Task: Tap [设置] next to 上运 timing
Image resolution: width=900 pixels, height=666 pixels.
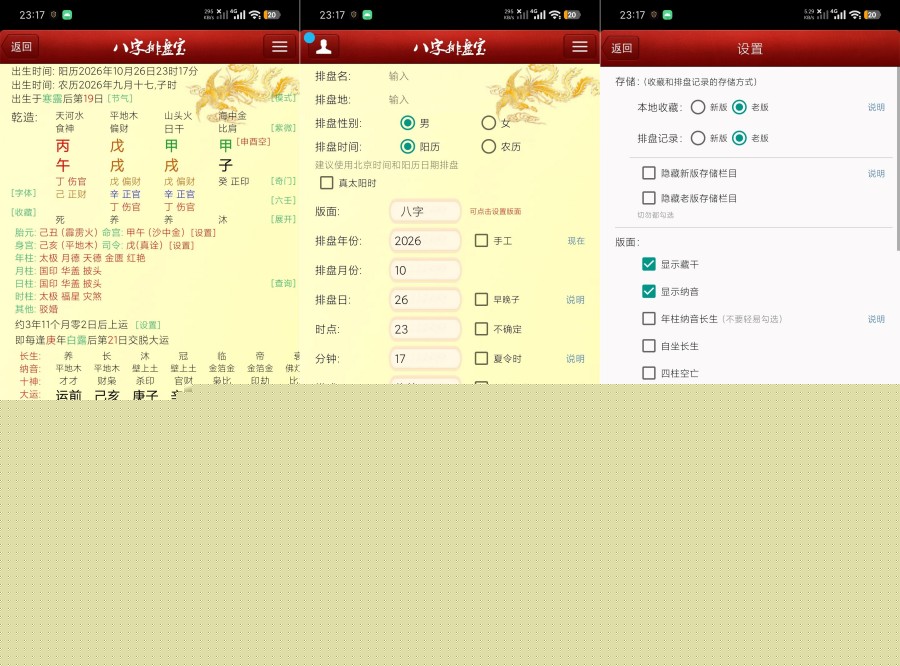Action: [148, 325]
